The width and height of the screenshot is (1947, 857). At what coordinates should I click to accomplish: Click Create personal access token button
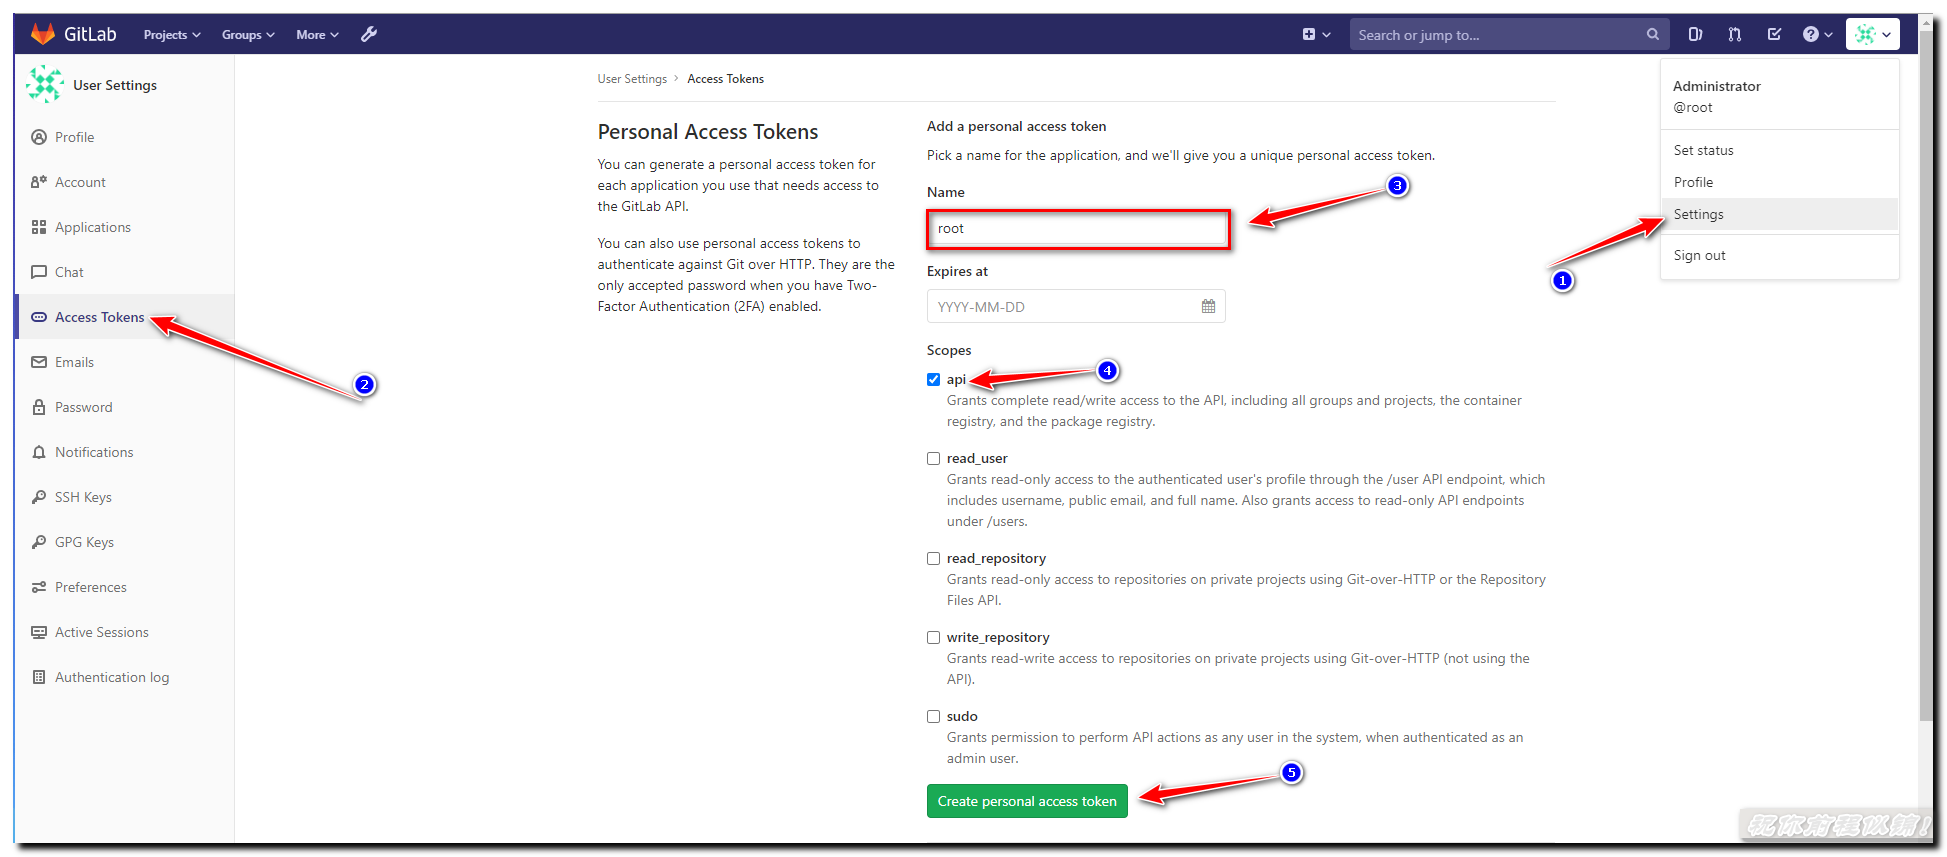pyautogui.click(x=1027, y=801)
